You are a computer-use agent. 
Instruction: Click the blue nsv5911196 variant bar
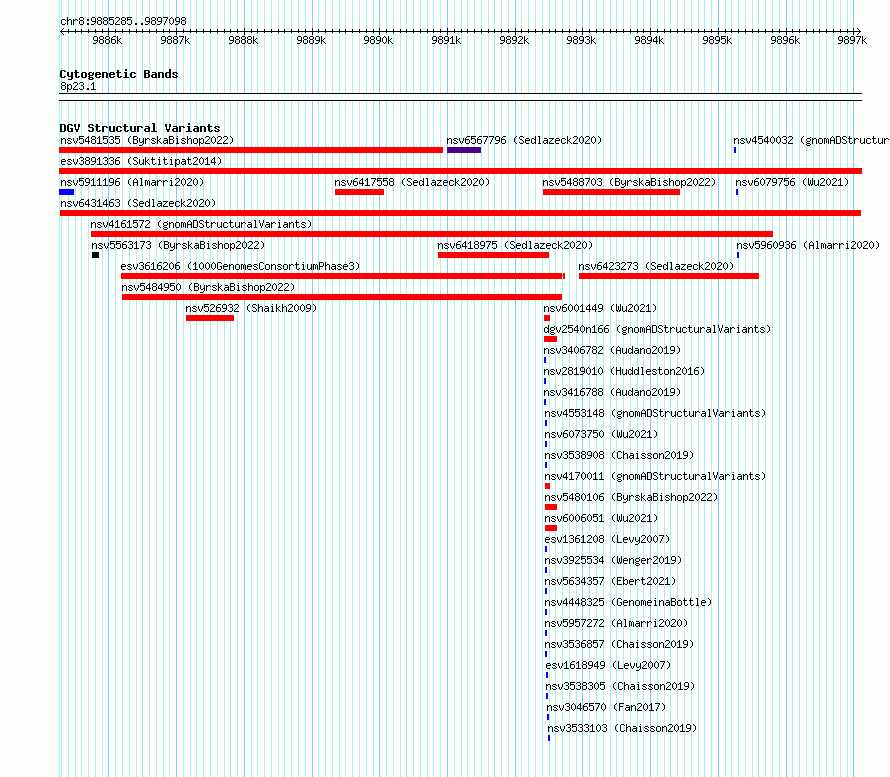[66, 192]
